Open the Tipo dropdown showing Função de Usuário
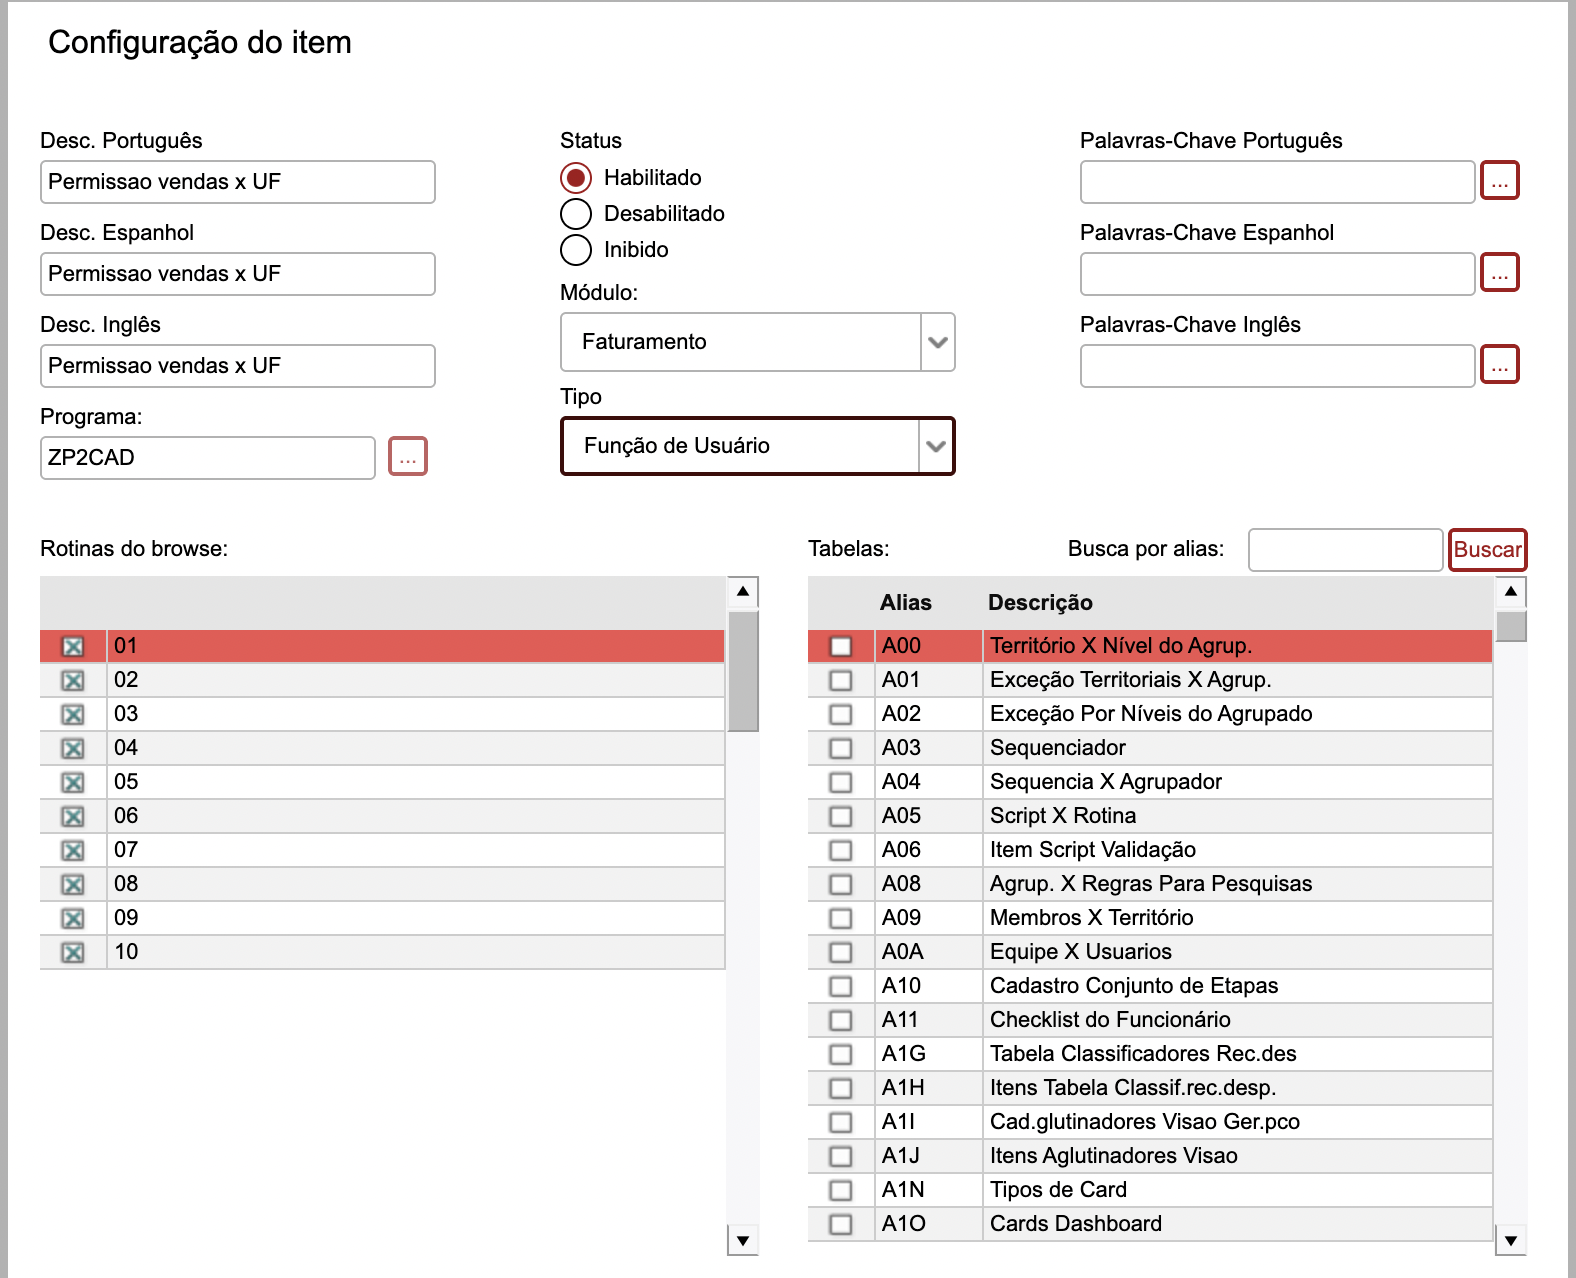 pos(758,446)
